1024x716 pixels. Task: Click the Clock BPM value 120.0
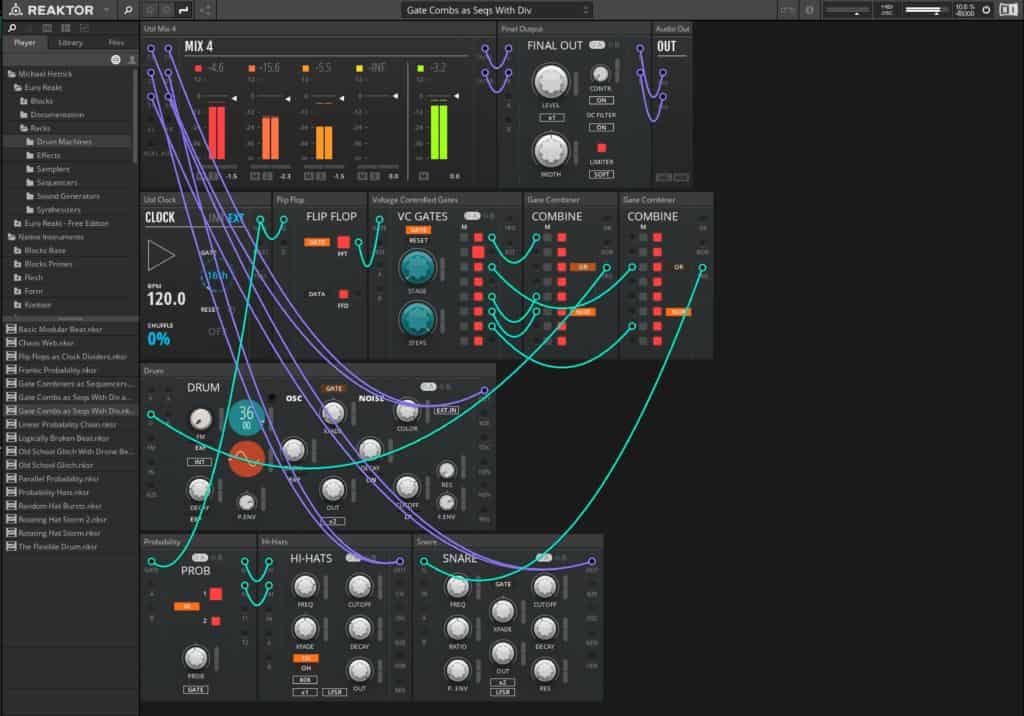click(166, 299)
